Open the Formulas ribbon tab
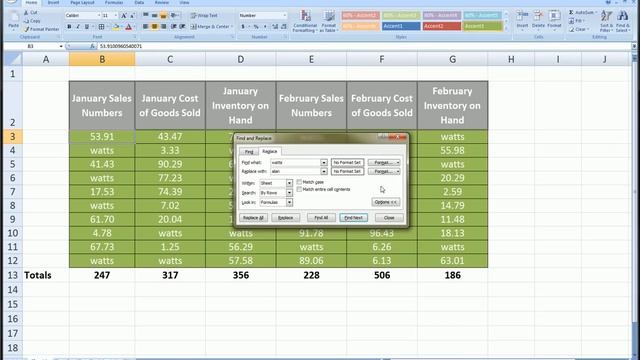 [114, 2]
